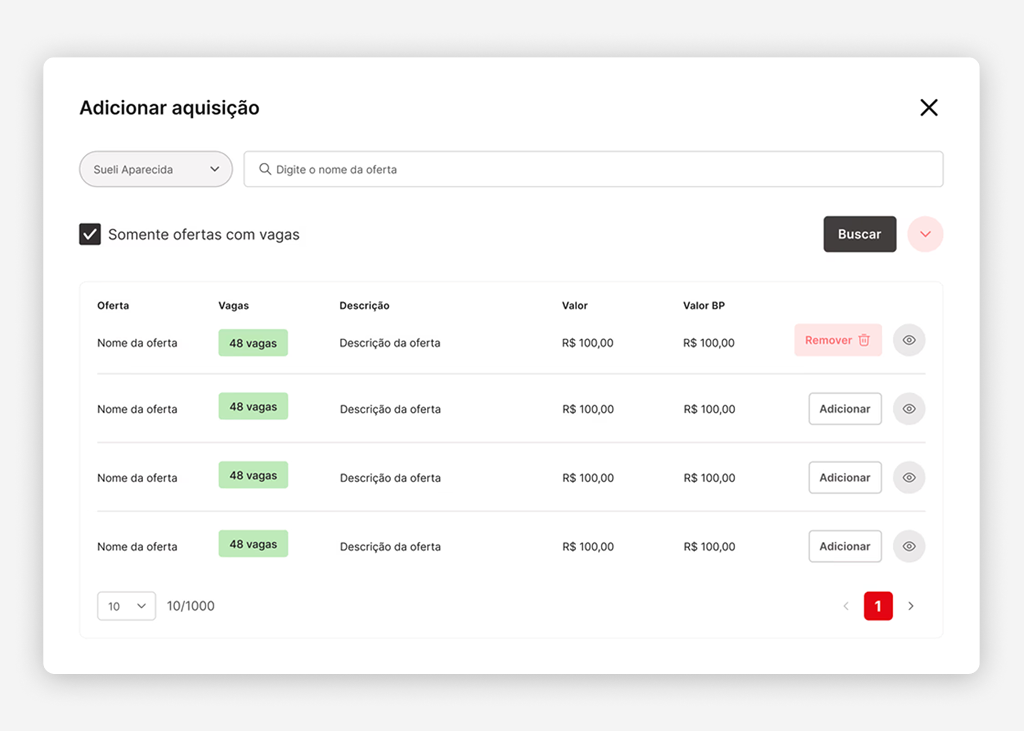Go to next page arrow

pyautogui.click(x=911, y=606)
